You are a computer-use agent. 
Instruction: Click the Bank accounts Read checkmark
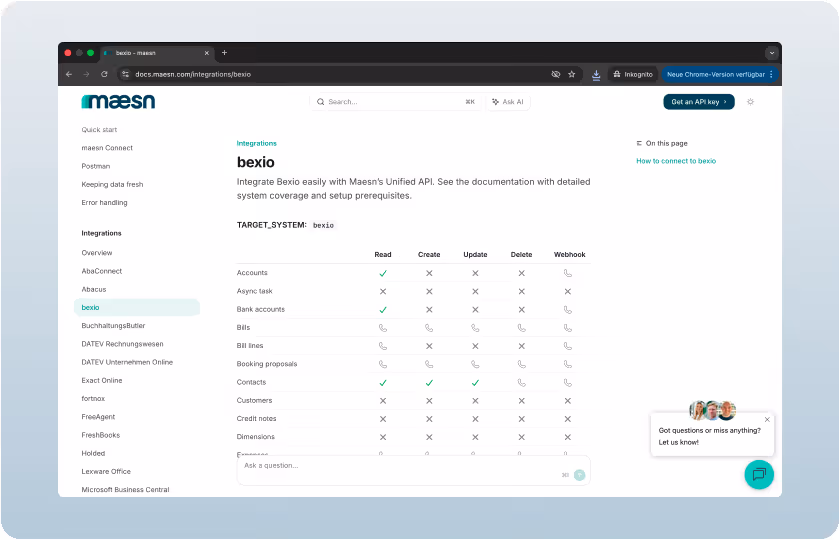[x=383, y=310]
